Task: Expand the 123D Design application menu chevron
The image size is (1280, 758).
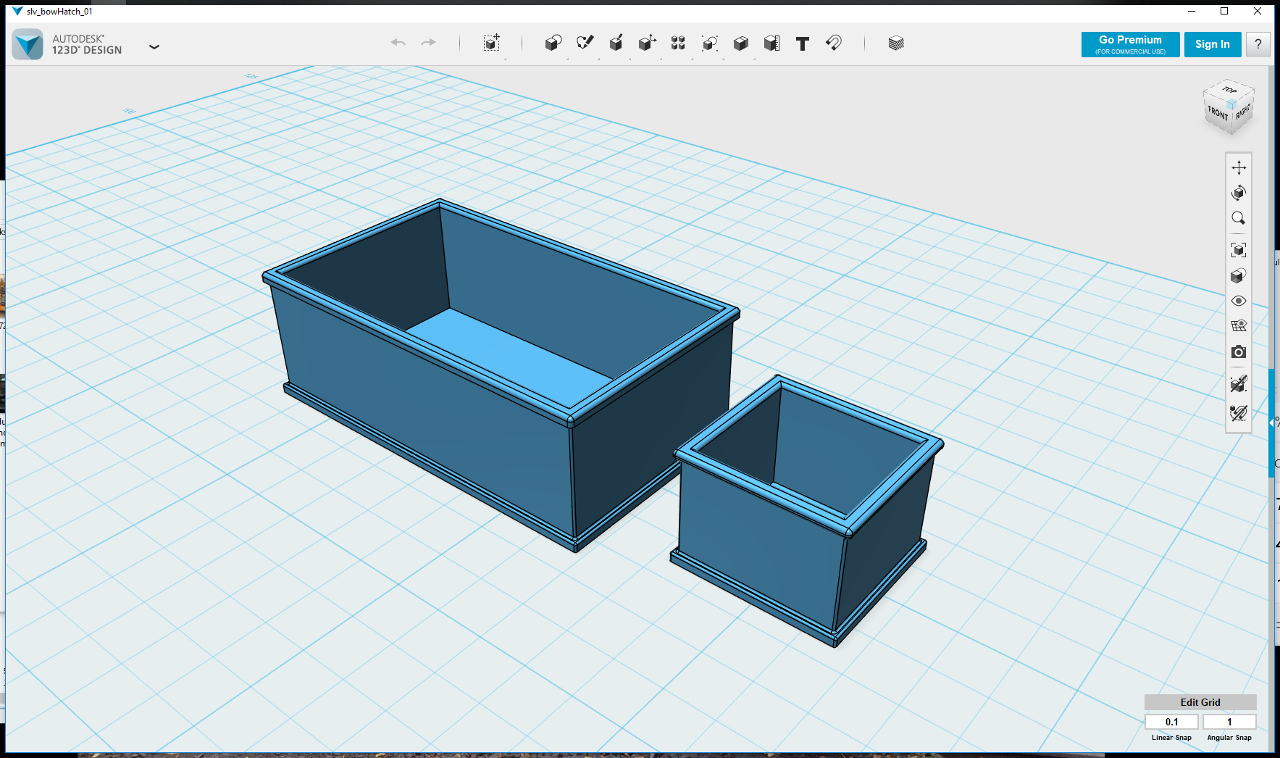Action: (x=154, y=46)
